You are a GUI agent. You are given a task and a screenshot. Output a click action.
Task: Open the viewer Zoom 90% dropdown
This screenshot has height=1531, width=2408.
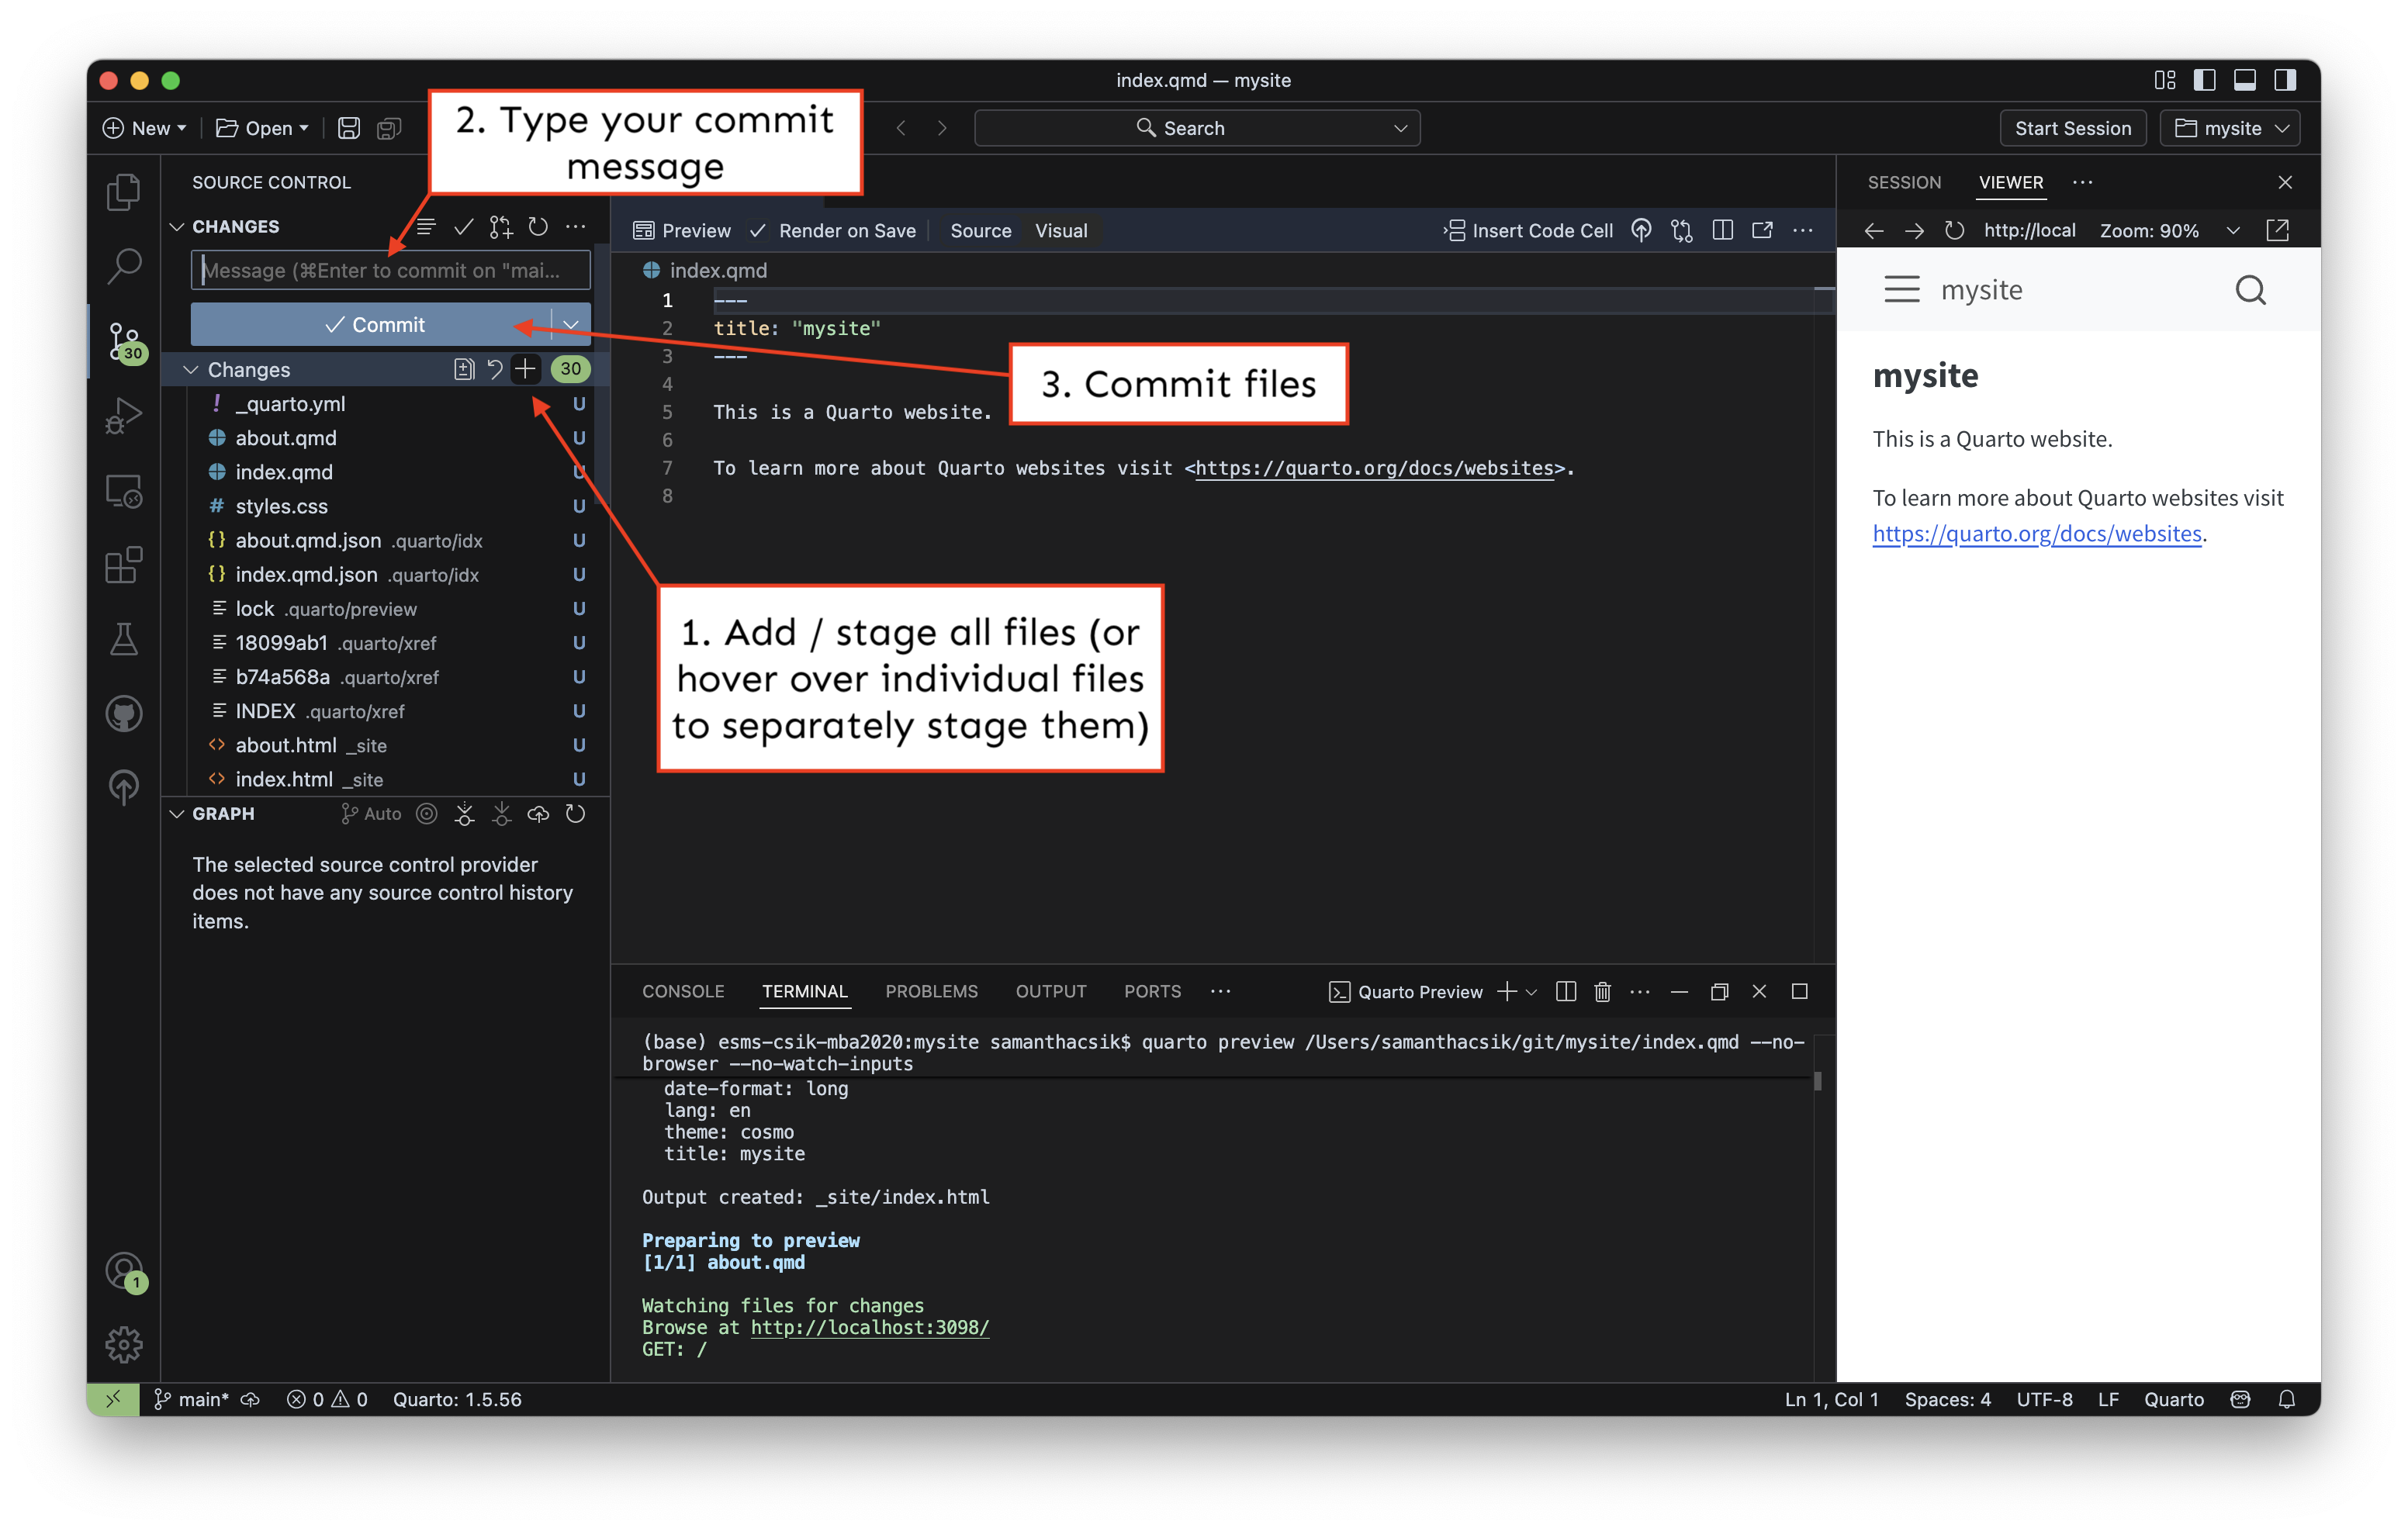(x=2168, y=230)
